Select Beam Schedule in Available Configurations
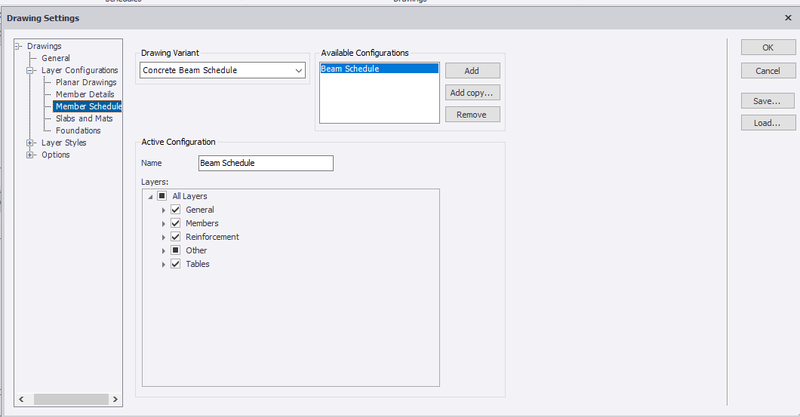The image size is (800, 417). point(379,69)
